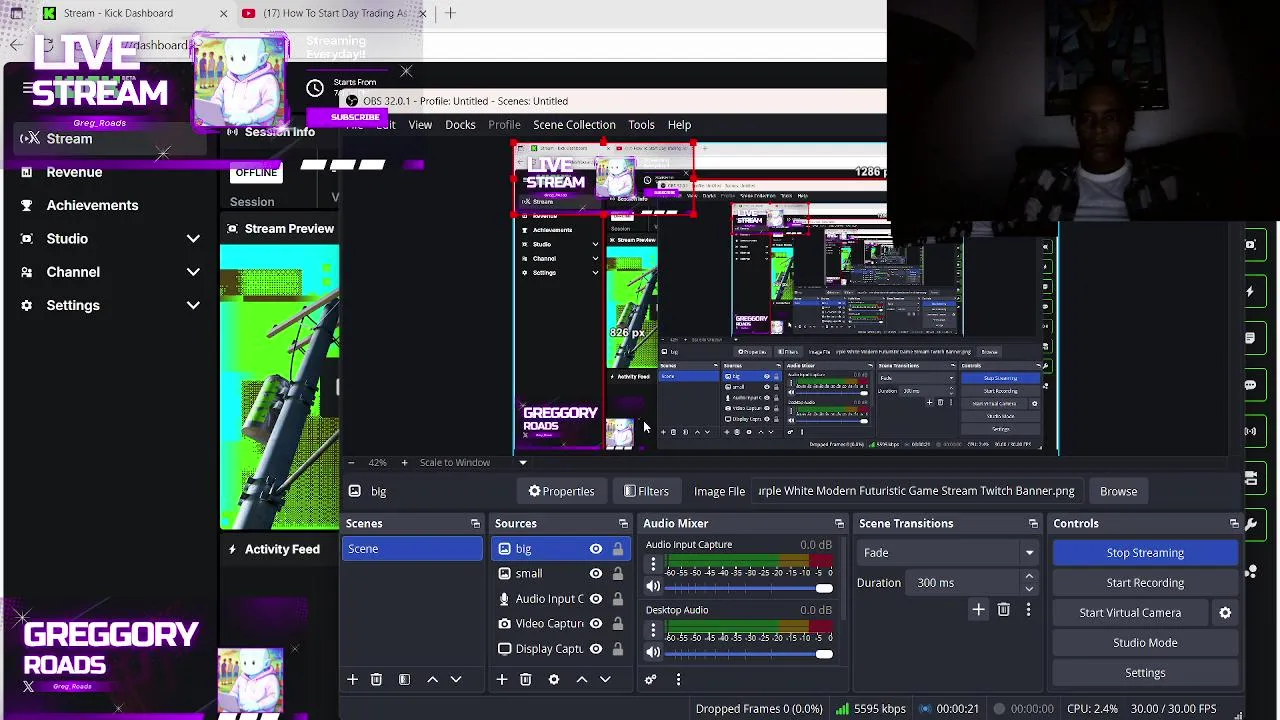Open source properties gear in Sources toolbar
The image size is (1280, 720).
pyautogui.click(x=554, y=680)
